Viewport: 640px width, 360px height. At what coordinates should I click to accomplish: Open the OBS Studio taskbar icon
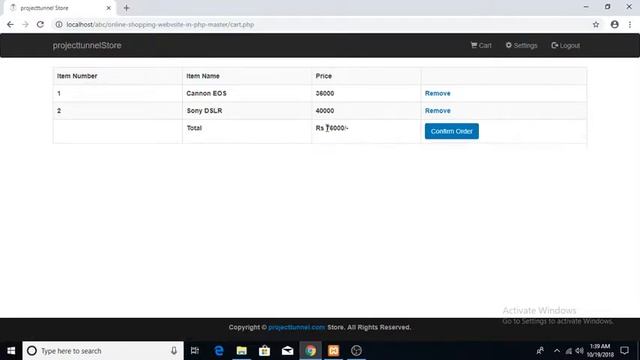[x=356, y=351]
